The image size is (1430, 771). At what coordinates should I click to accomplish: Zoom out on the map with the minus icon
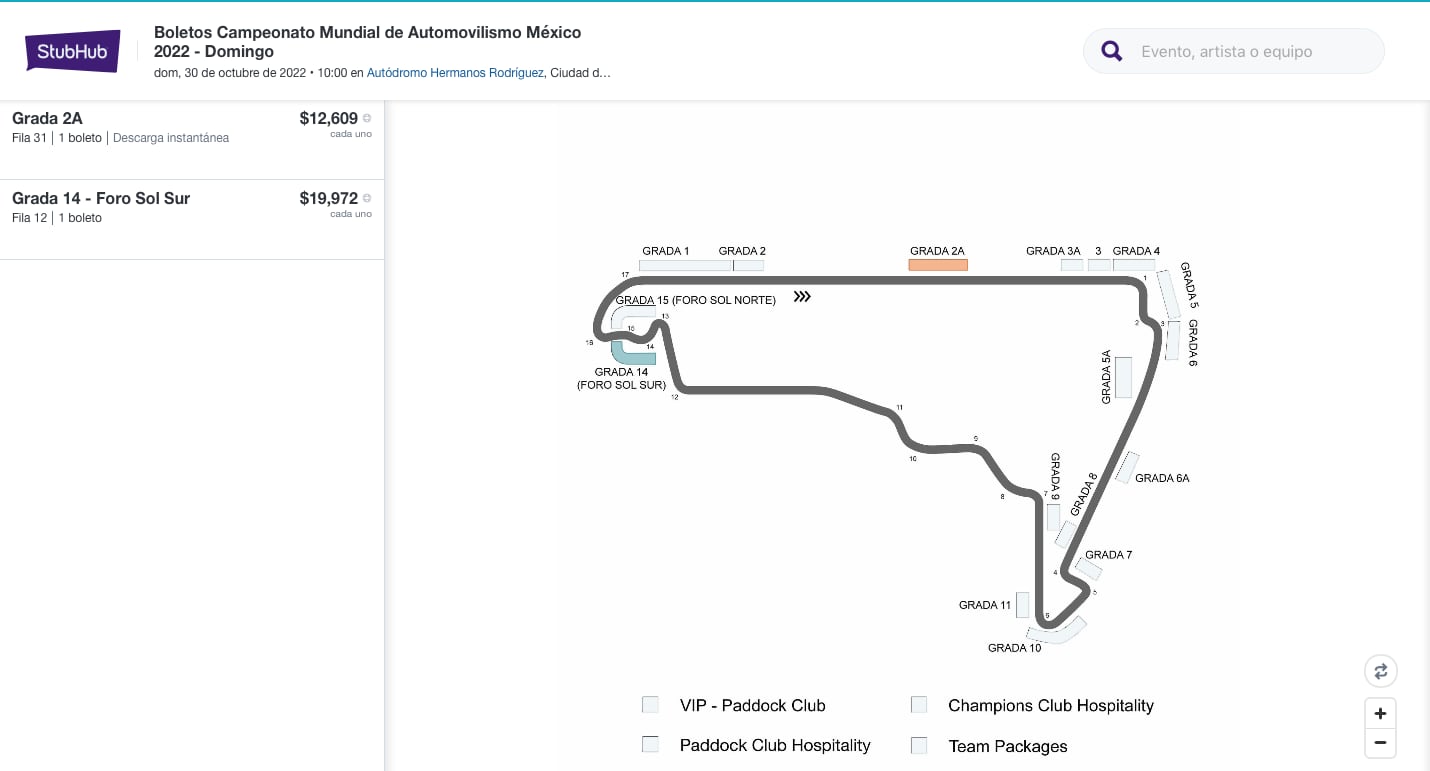tap(1380, 743)
